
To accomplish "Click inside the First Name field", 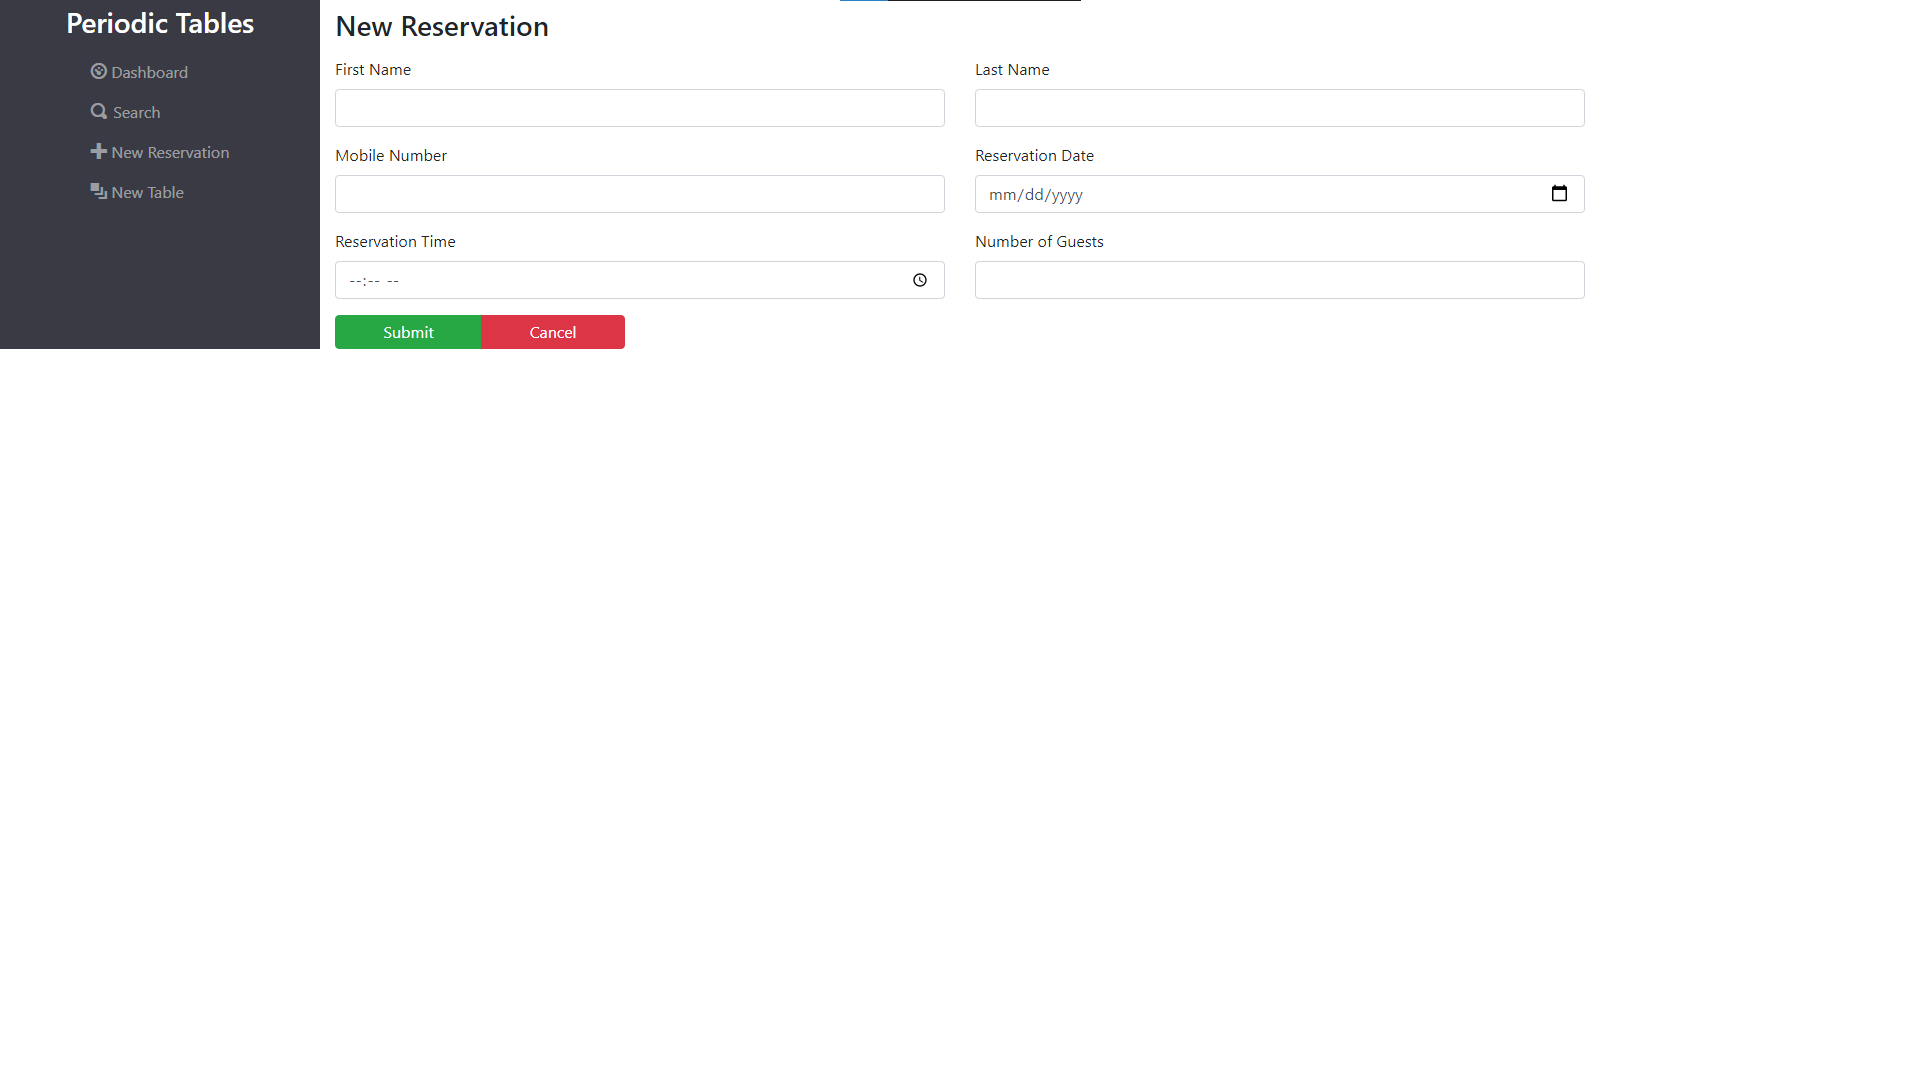I will click(639, 107).
